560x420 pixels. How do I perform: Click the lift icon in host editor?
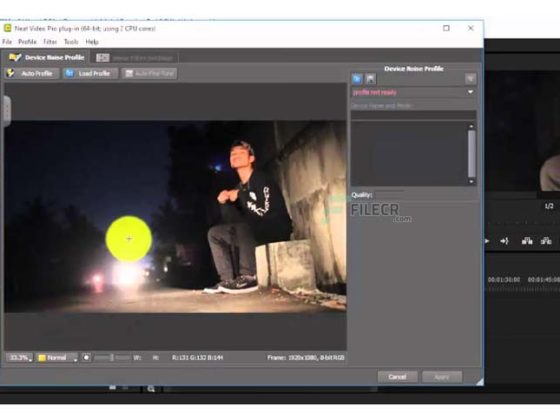point(527,241)
